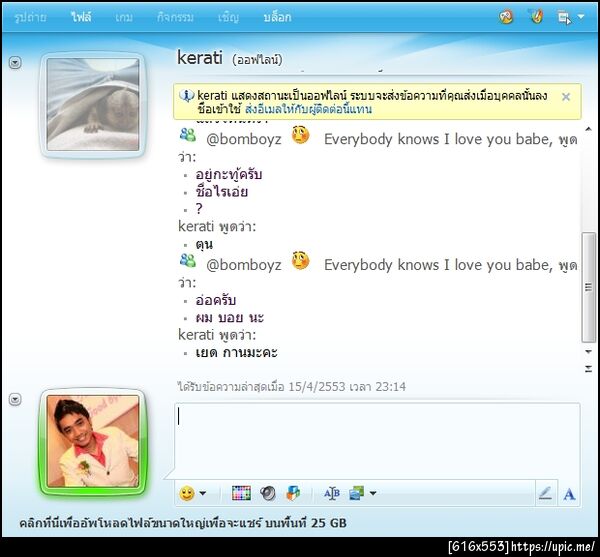Image resolution: width=600 pixels, height=557 pixels.
Task: Open the dropdown arrow beside window icon
Action: tap(580, 17)
